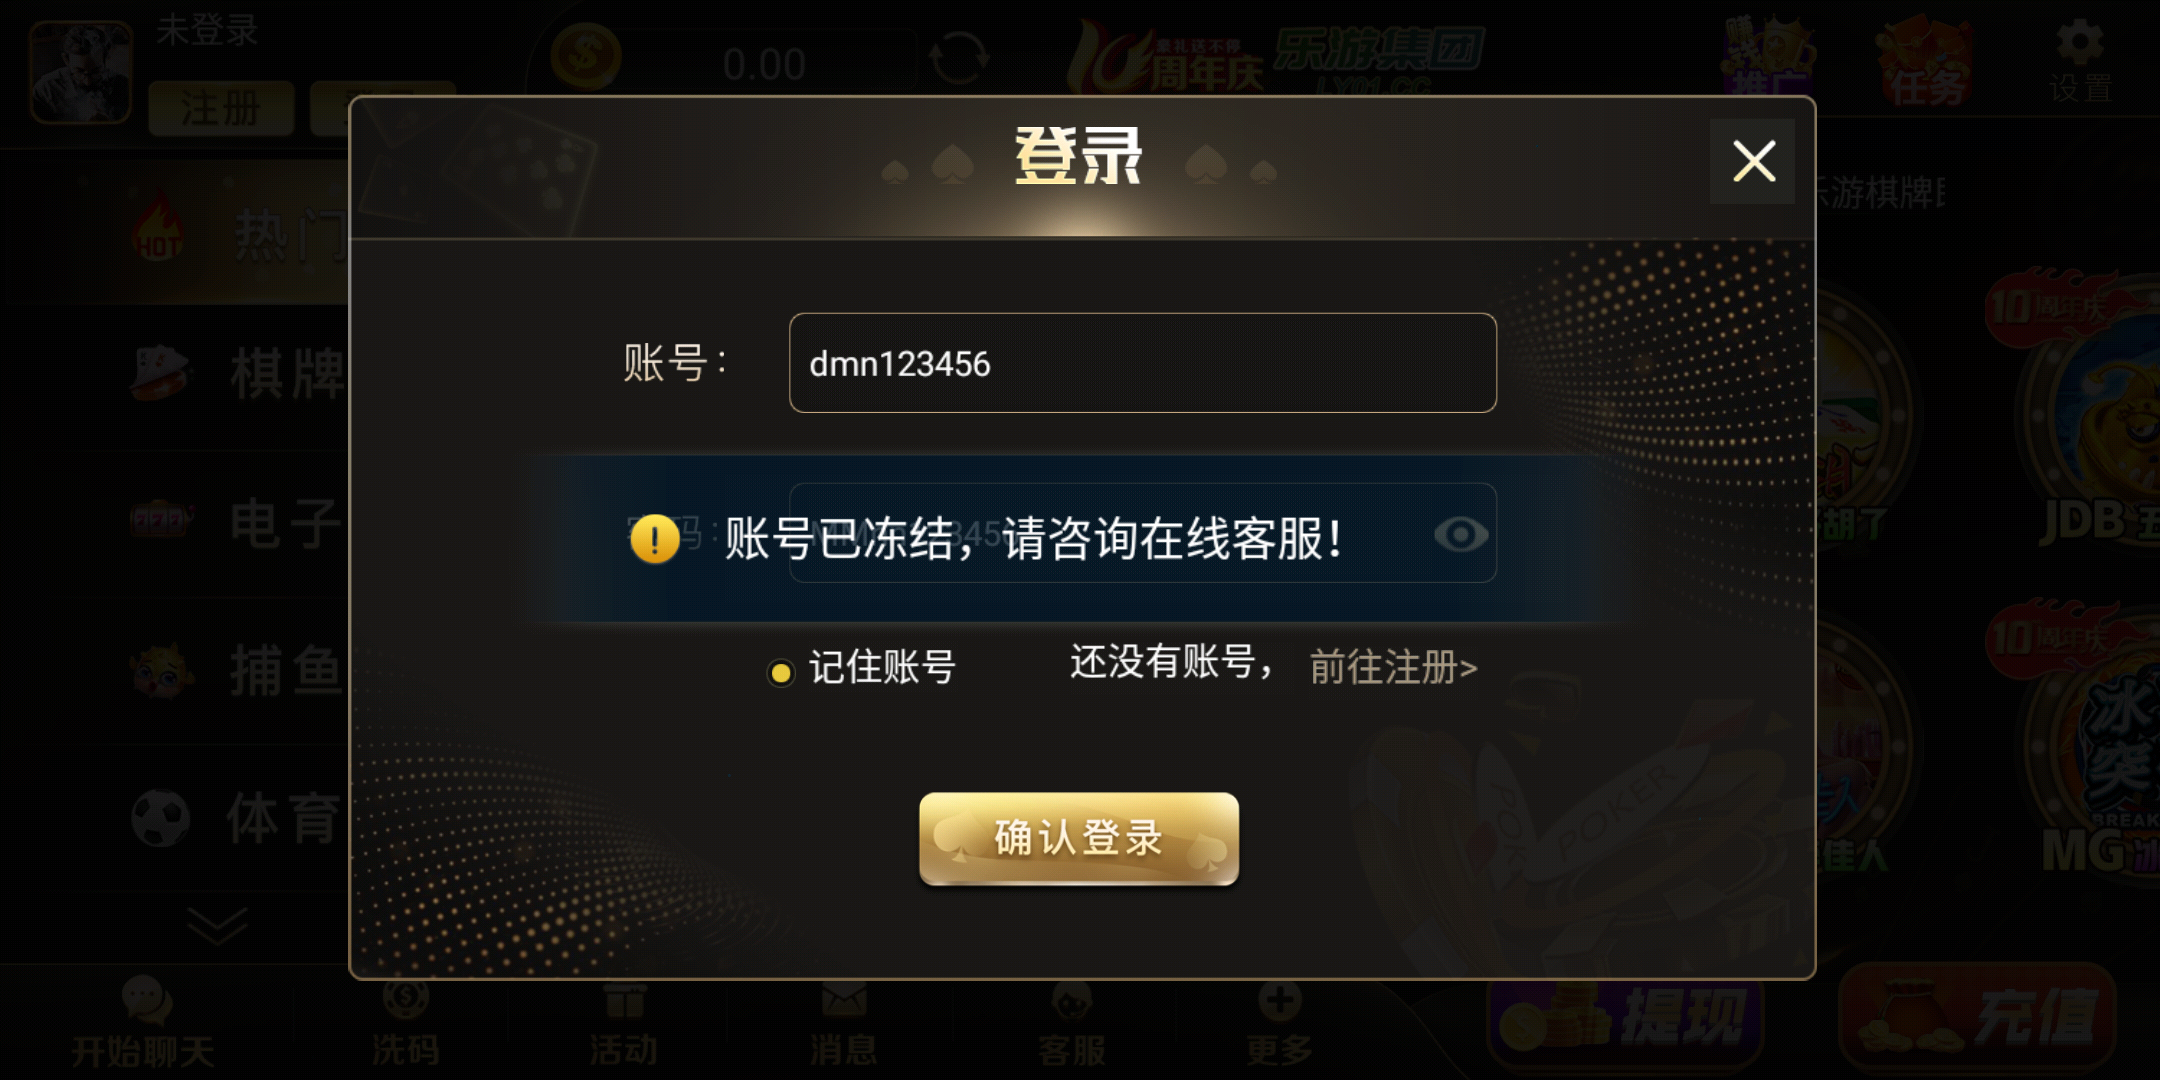
Task: Select the 棋牌 card games category
Action: (x=240, y=374)
